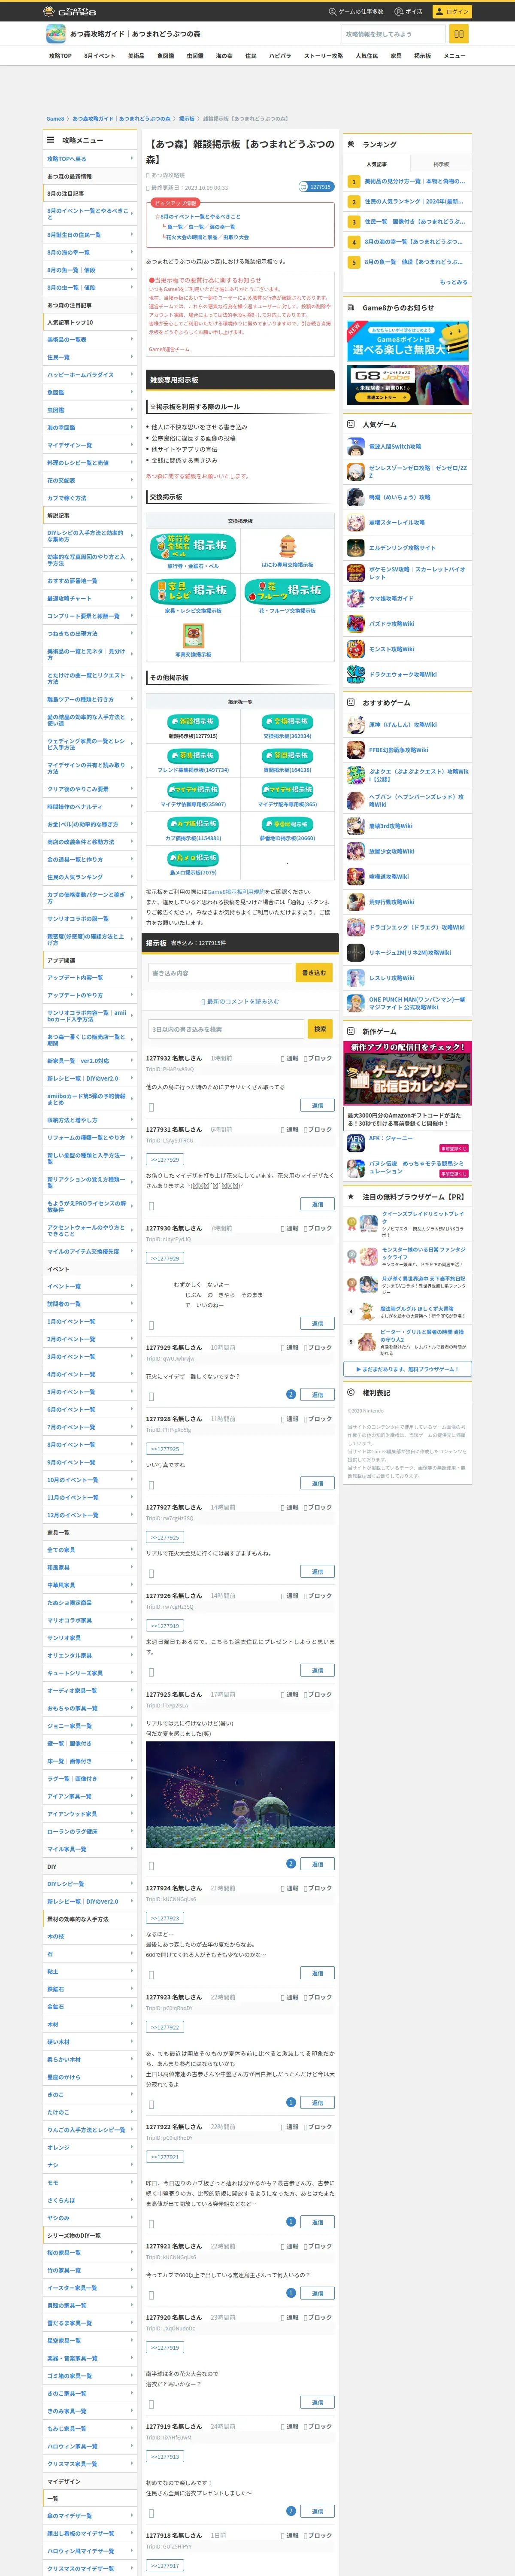Click the yellow grid button beside the search field
The image size is (515, 2576).
tap(459, 34)
